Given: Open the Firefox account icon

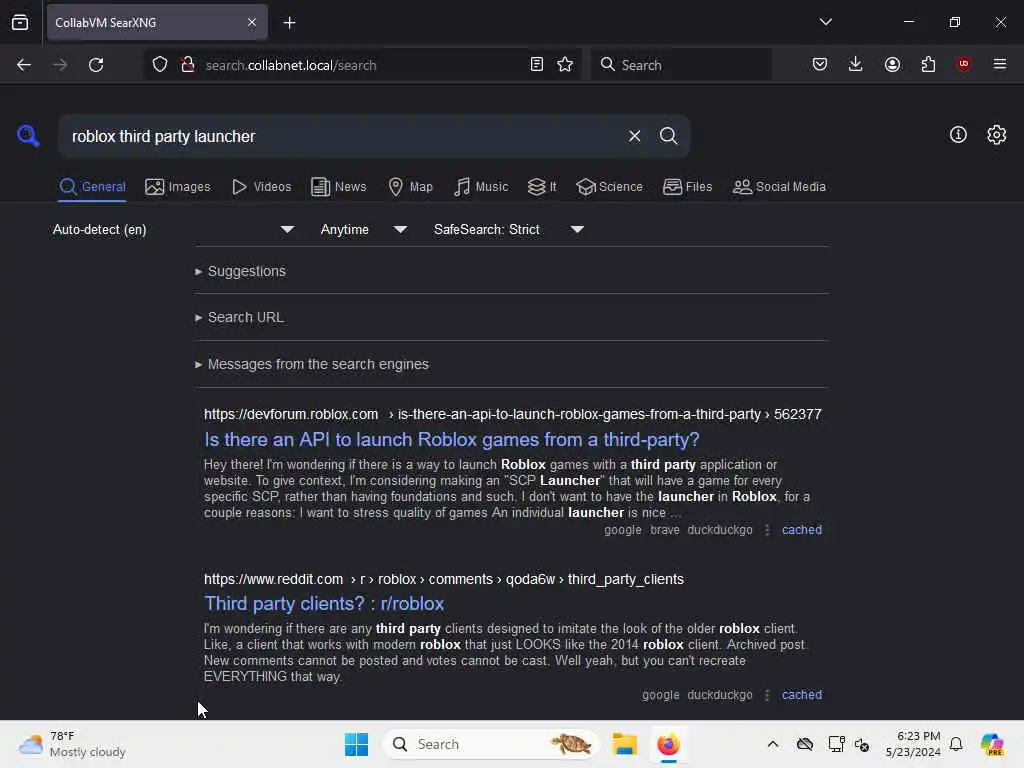Looking at the screenshot, I should 892,64.
